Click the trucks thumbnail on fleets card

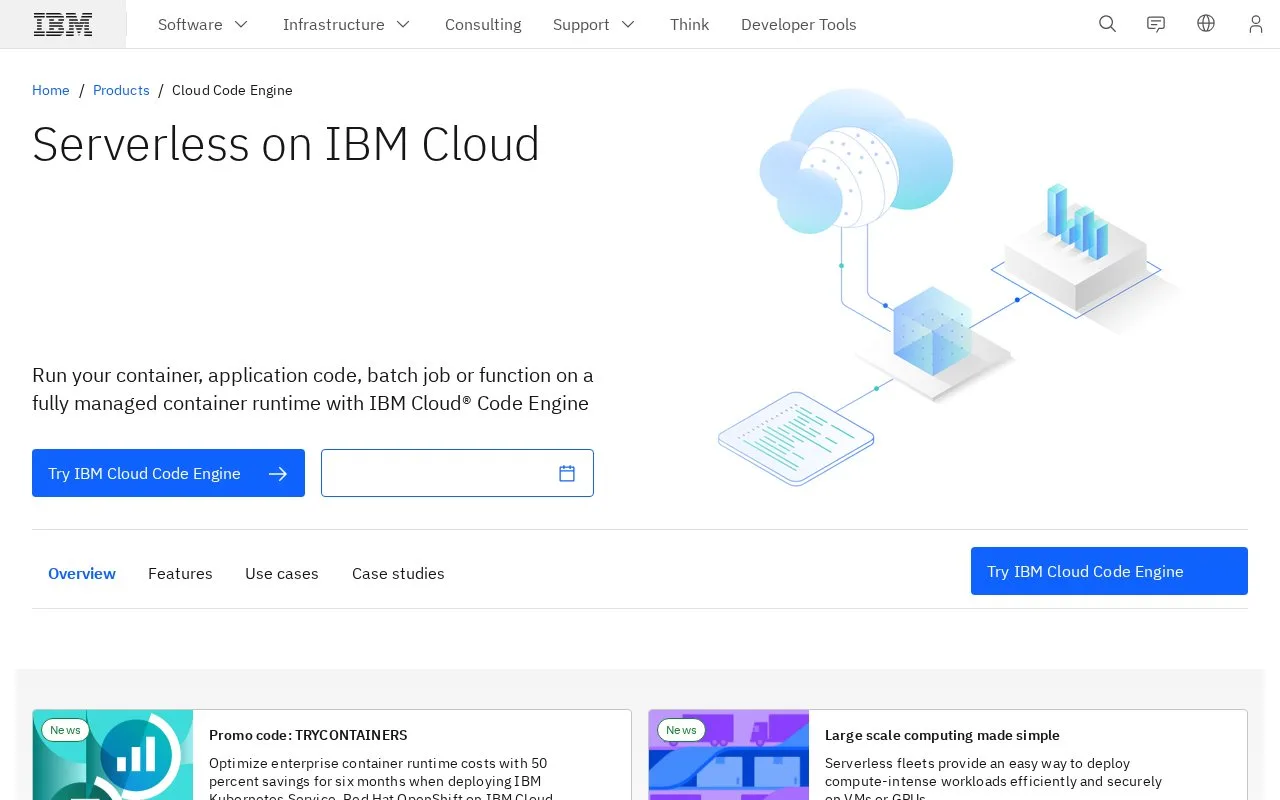click(729, 755)
